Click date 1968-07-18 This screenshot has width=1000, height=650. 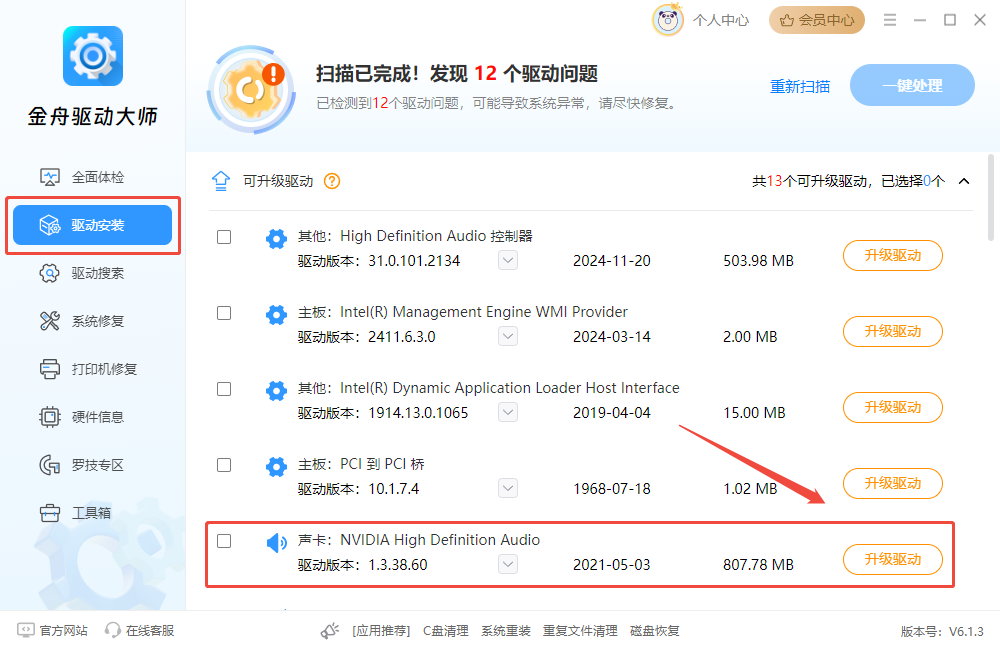pyautogui.click(x=612, y=489)
